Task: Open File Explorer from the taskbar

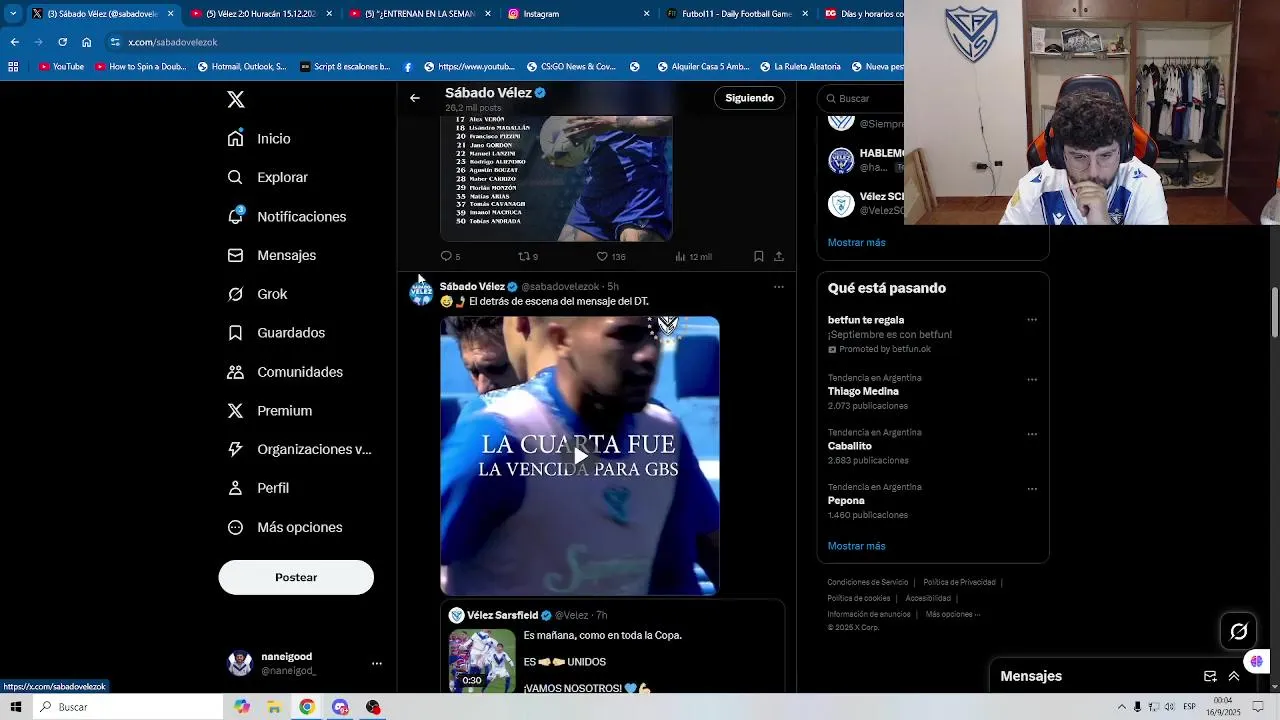Action: (274, 707)
